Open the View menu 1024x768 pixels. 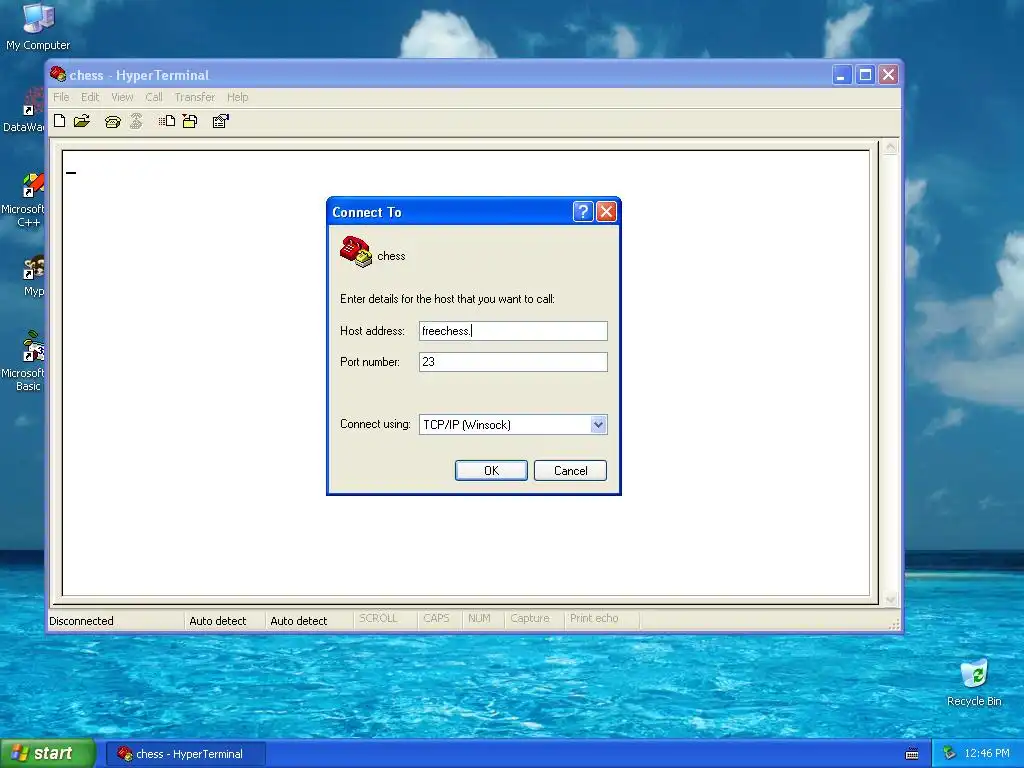pyautogui.click(x=122, y=97)
